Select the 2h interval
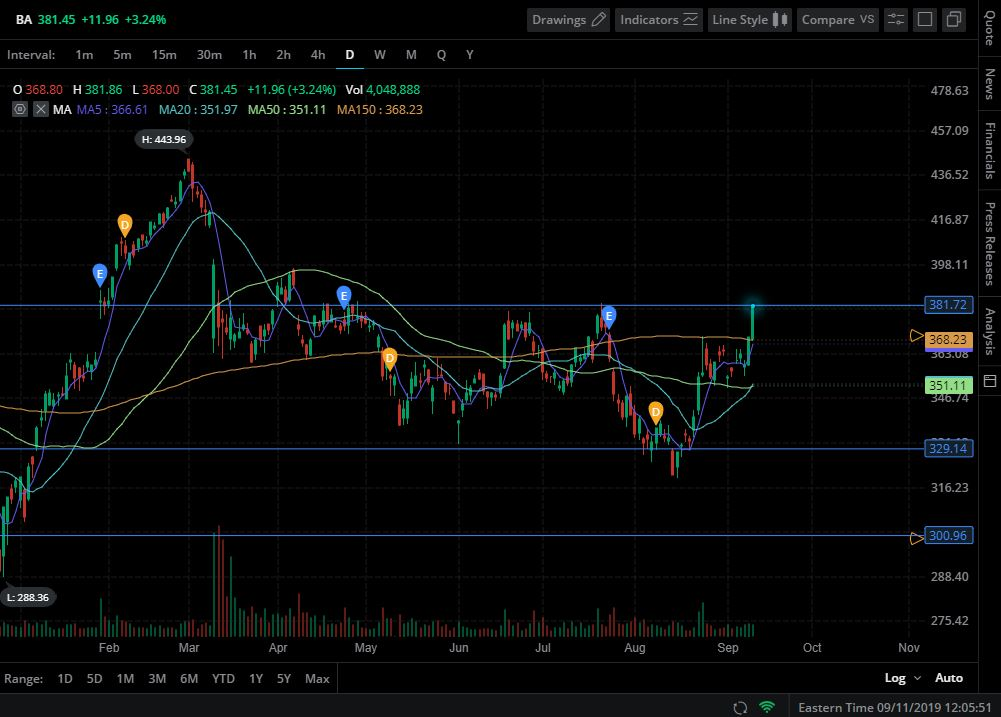 [x=283, y=55]
